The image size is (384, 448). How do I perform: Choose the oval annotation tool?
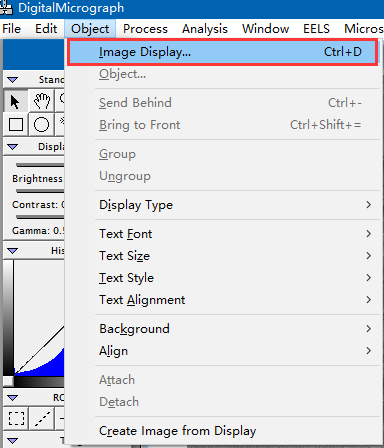point(42,125)
